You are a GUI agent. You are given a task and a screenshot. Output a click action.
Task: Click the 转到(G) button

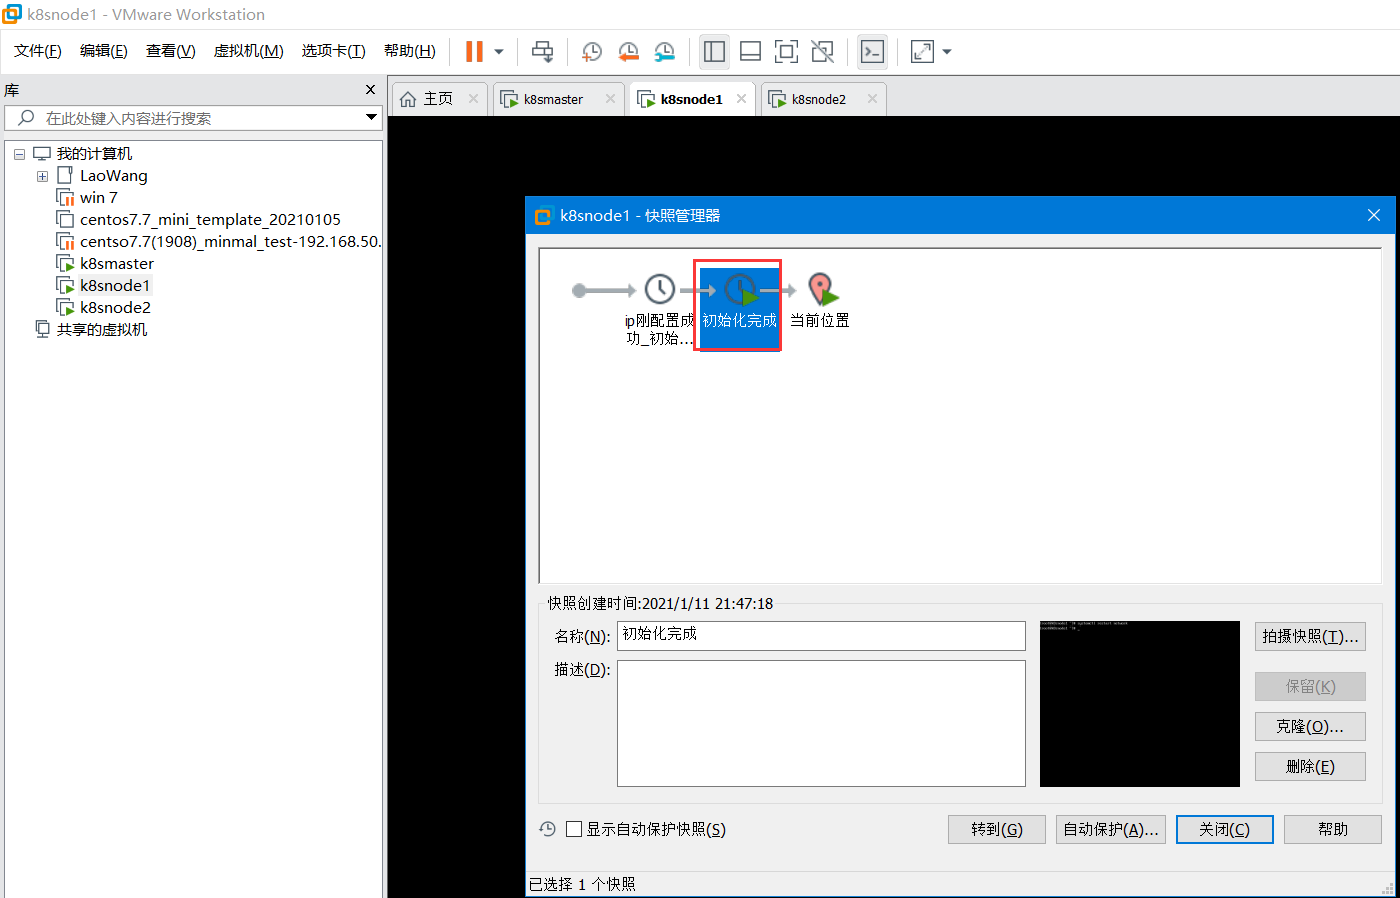[997, 829]
